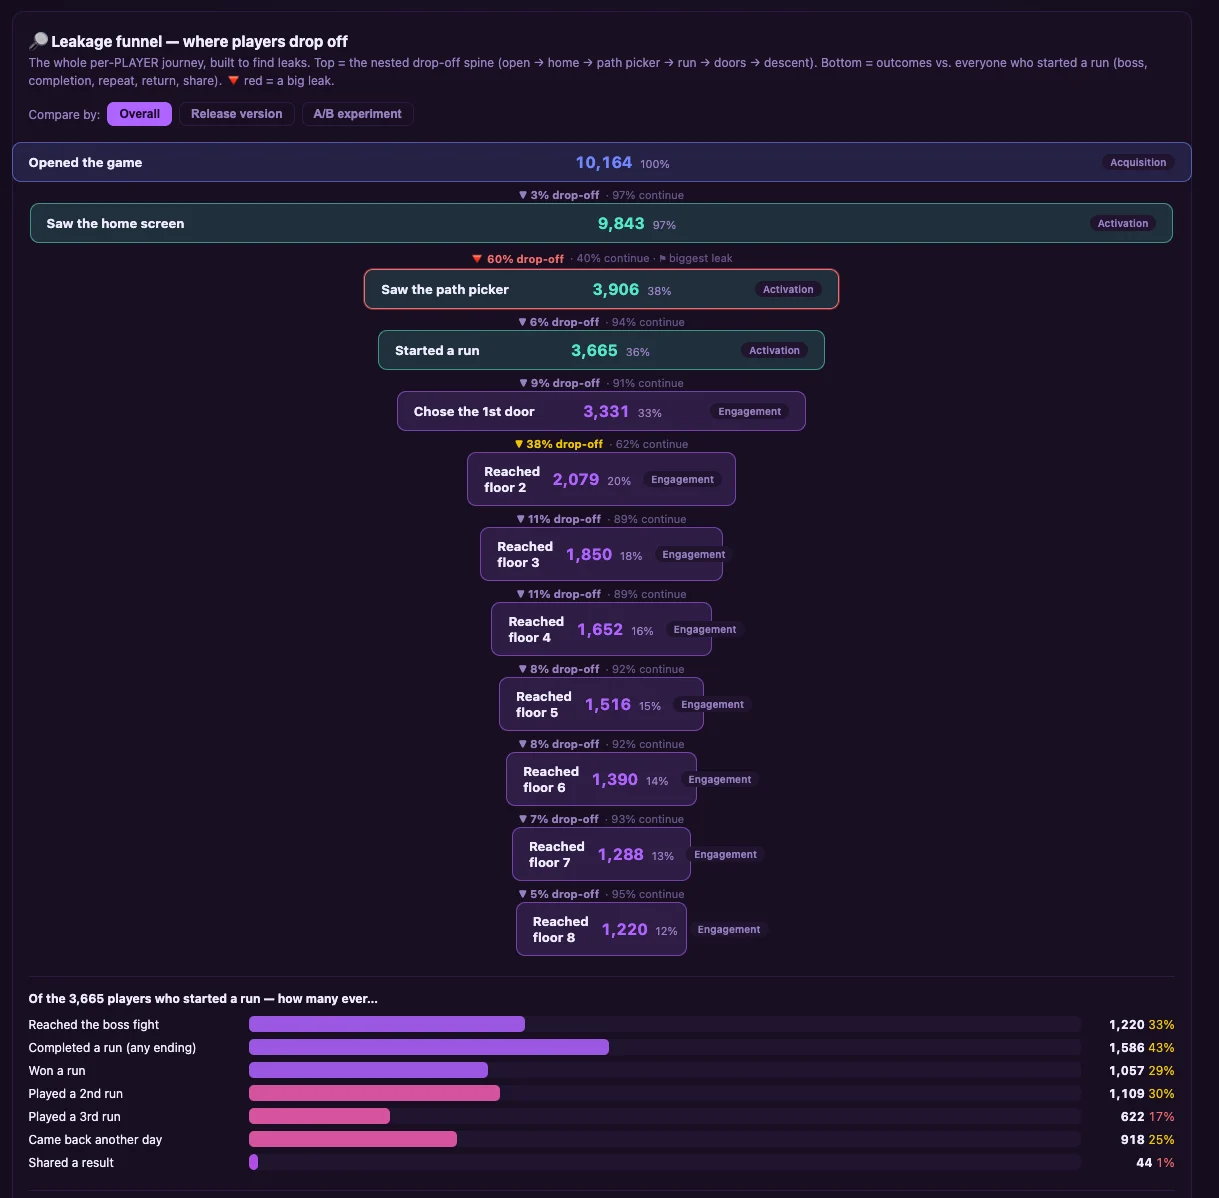Viewport: 1219px width, 1198px height.
Task: Click the 9% drop-off label
Action: [x=559, y=383]
